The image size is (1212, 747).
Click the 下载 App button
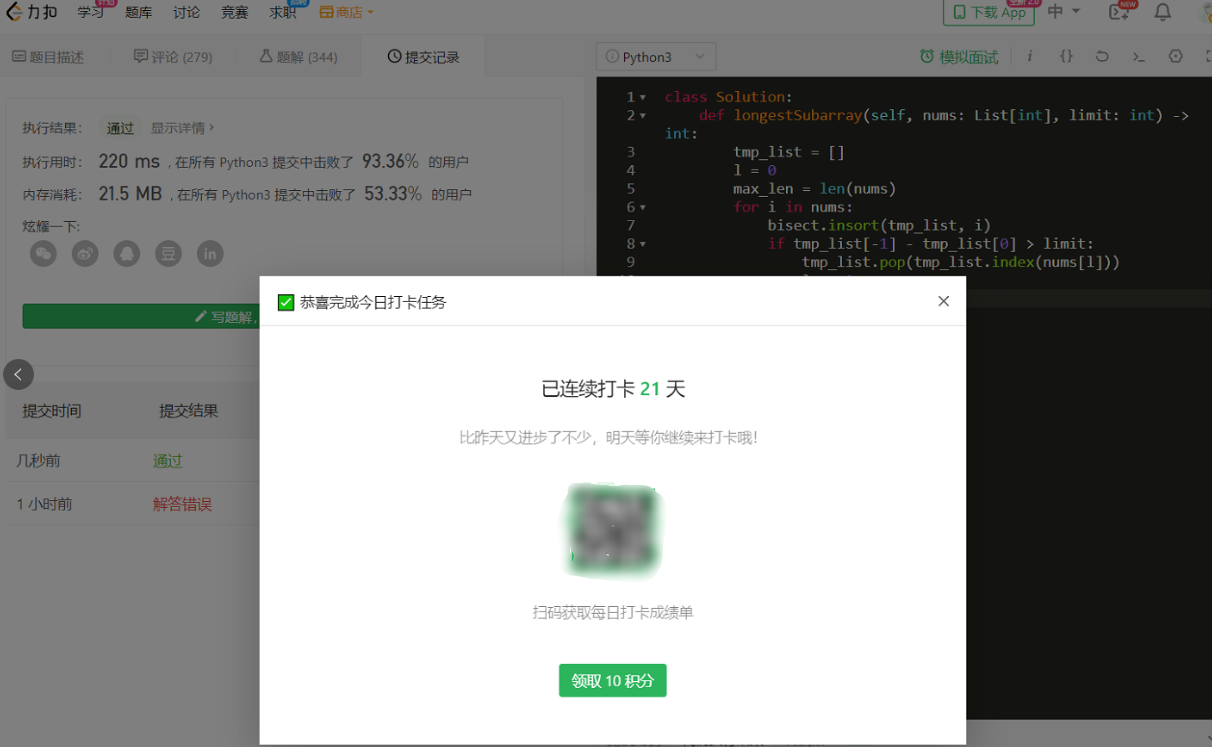pyautogui.click(x=989, y=12)
